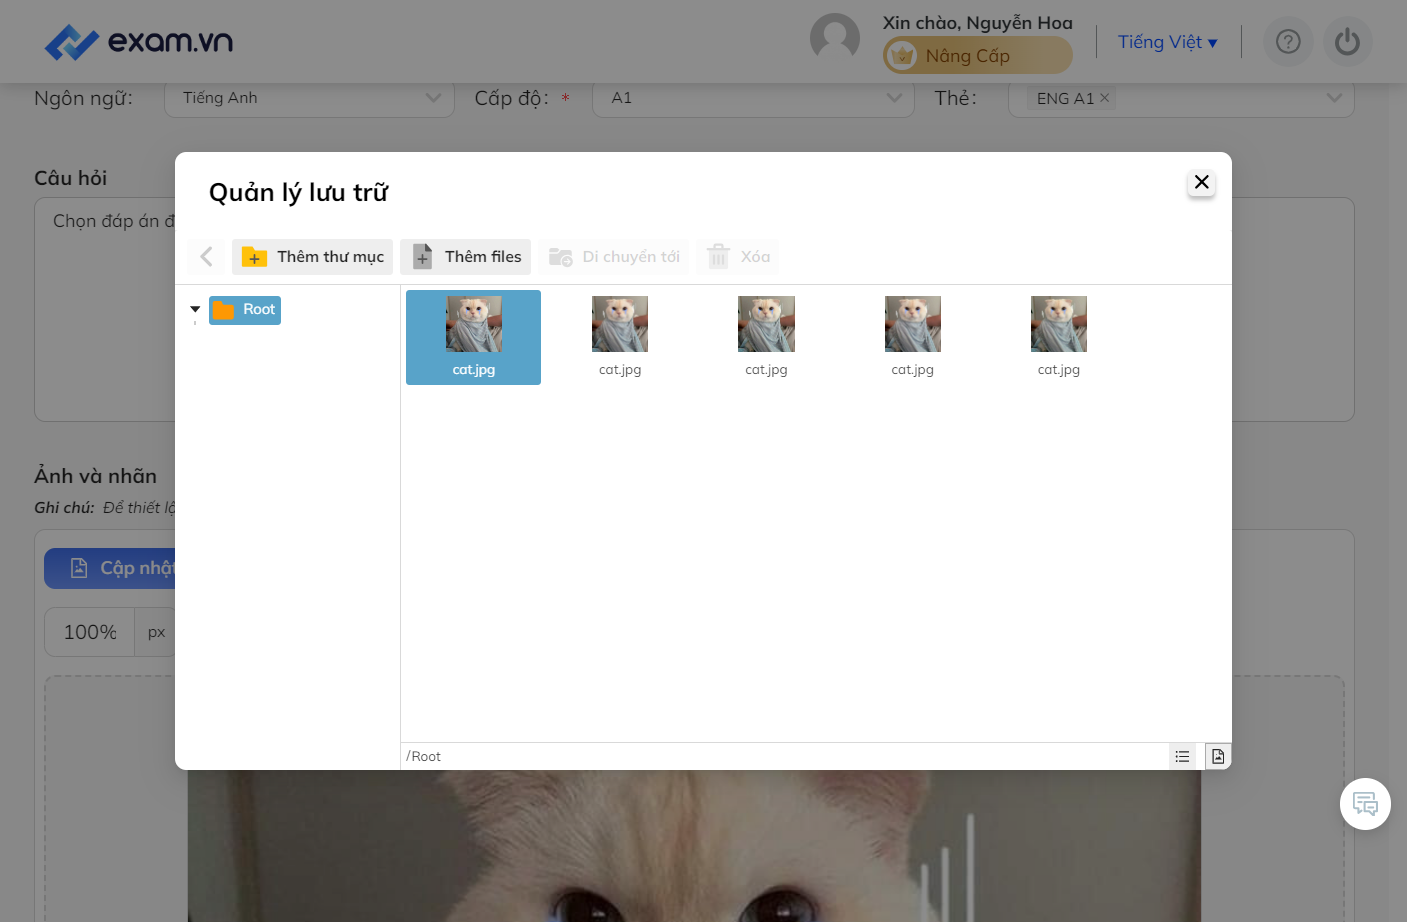Open the Tiếng Việt language dropdown
The height and width of the screenshot is (922, 1407).
click(x=1167, y=42)
